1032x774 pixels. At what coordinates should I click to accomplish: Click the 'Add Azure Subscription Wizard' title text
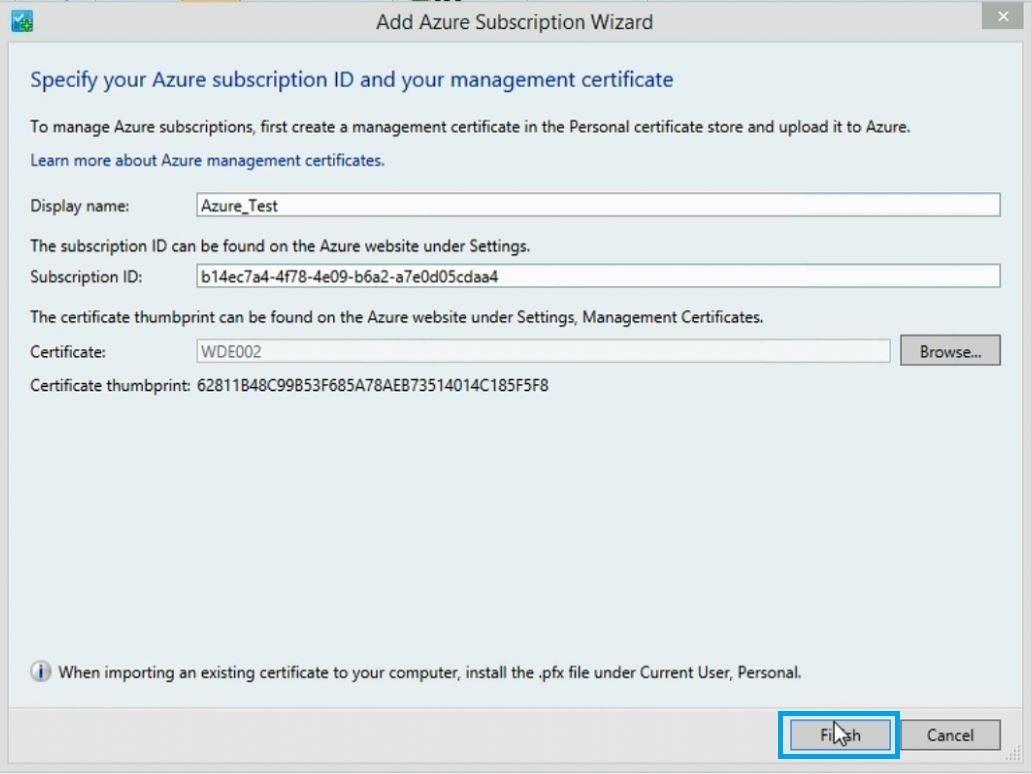coord(515,22)
